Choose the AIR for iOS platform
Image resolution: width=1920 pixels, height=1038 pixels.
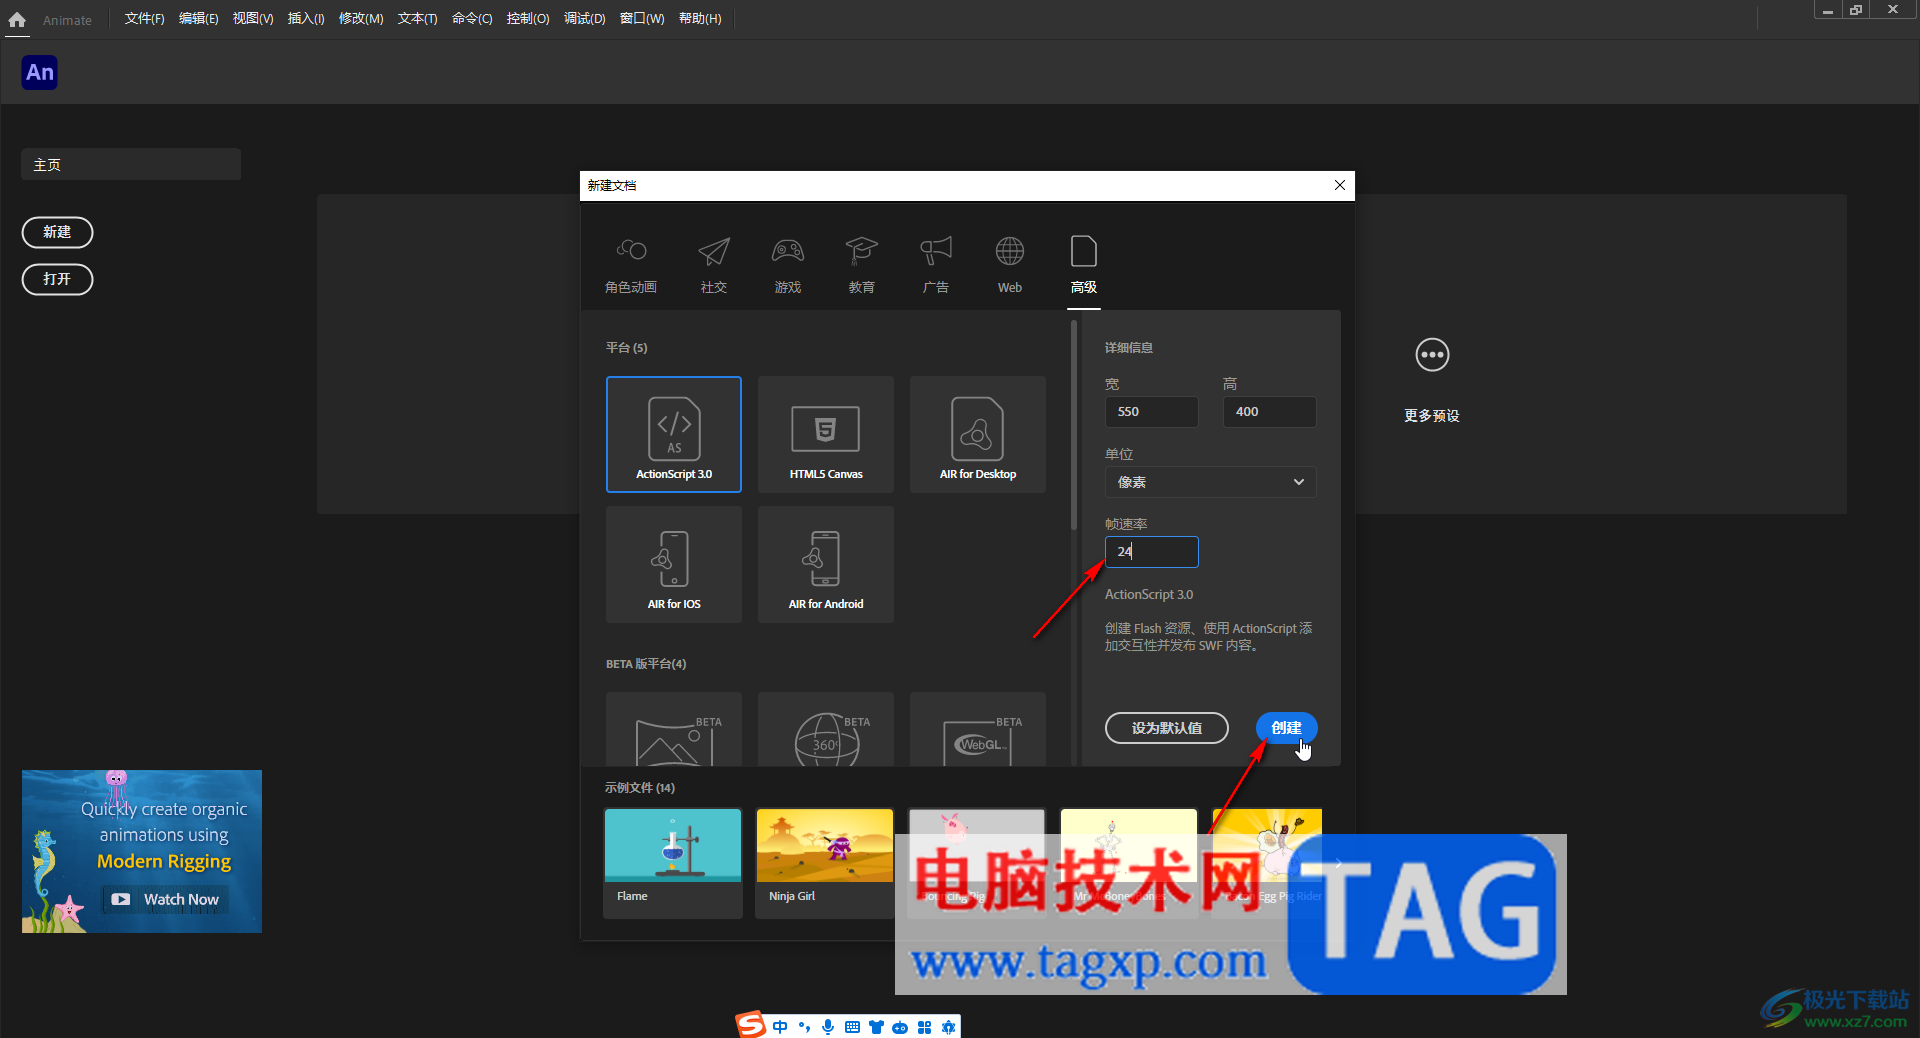click(x=674, y=564)
